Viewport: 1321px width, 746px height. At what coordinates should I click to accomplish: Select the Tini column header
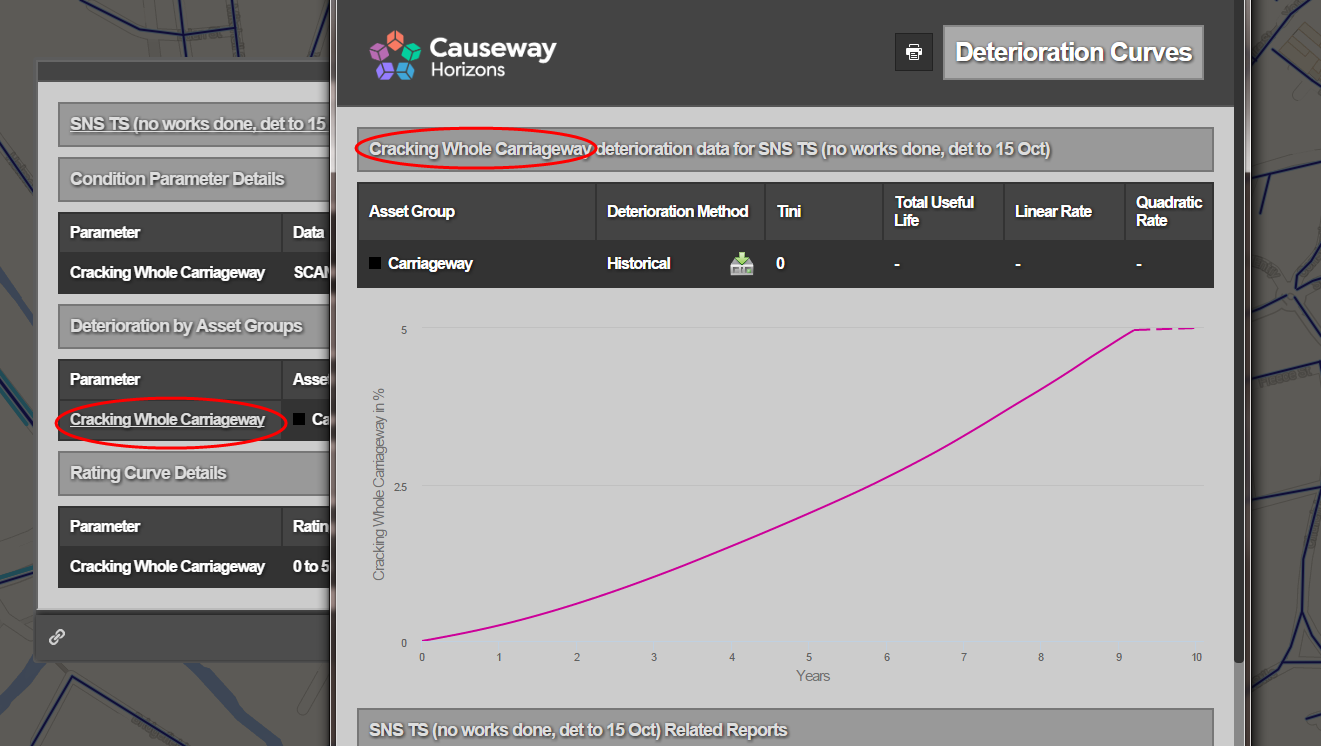tap(789, 212)
